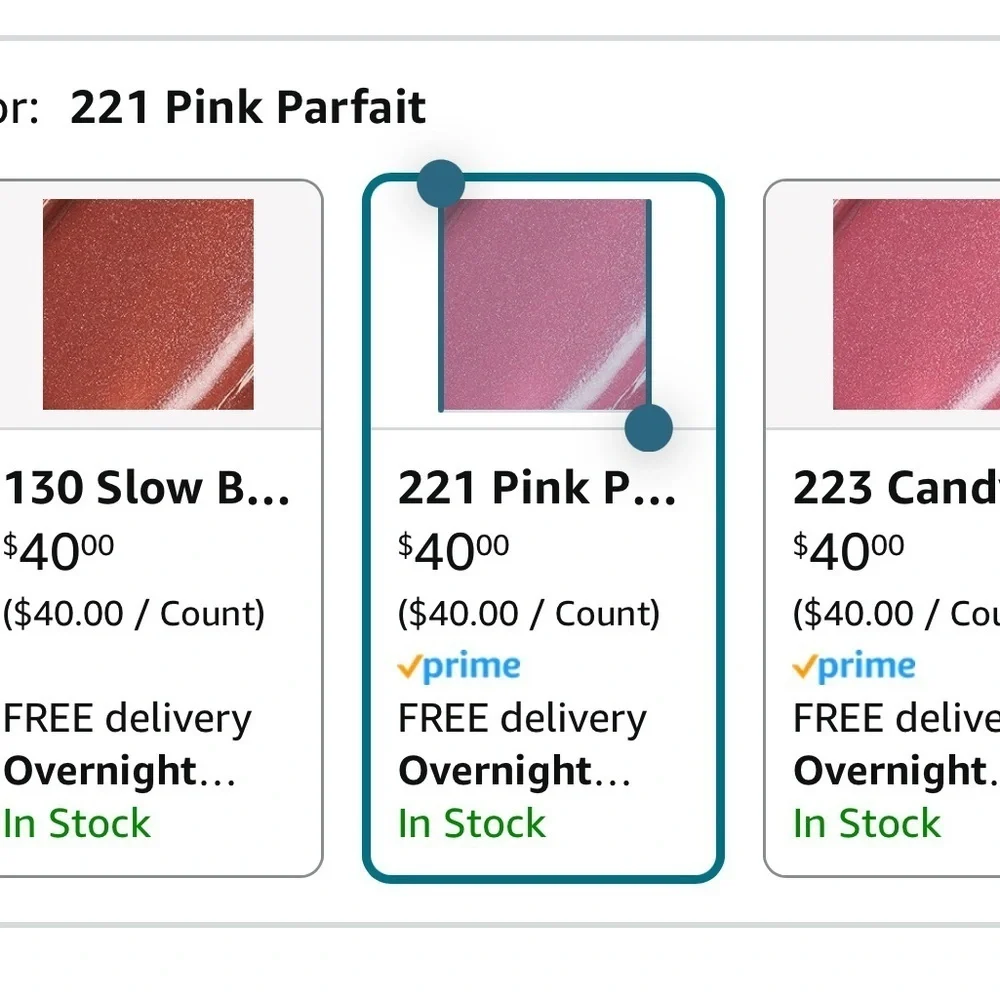Click the $40.00 price in 223 card

point(849,552)
